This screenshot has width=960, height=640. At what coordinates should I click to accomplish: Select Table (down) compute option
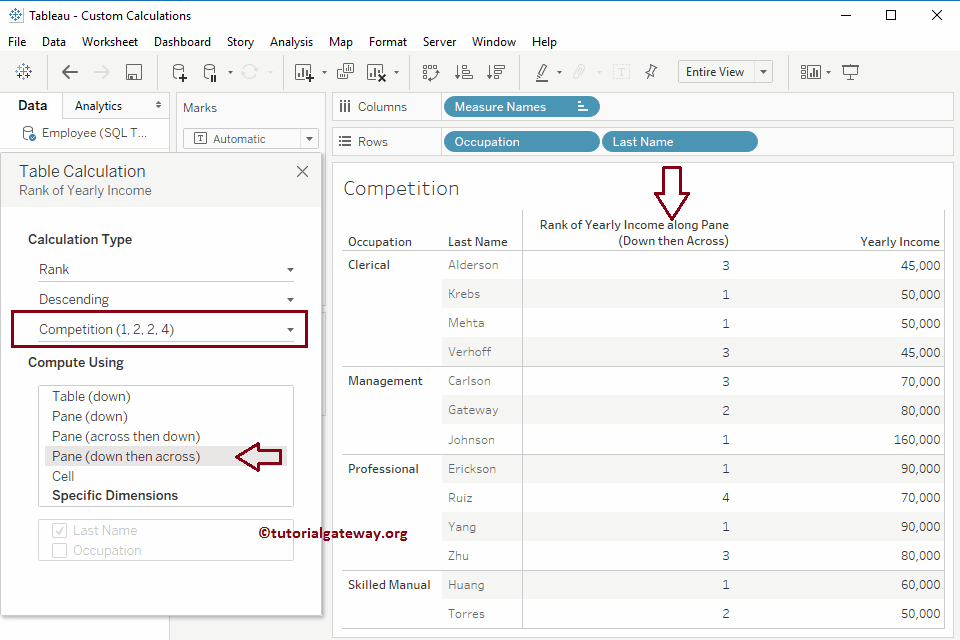91,397
